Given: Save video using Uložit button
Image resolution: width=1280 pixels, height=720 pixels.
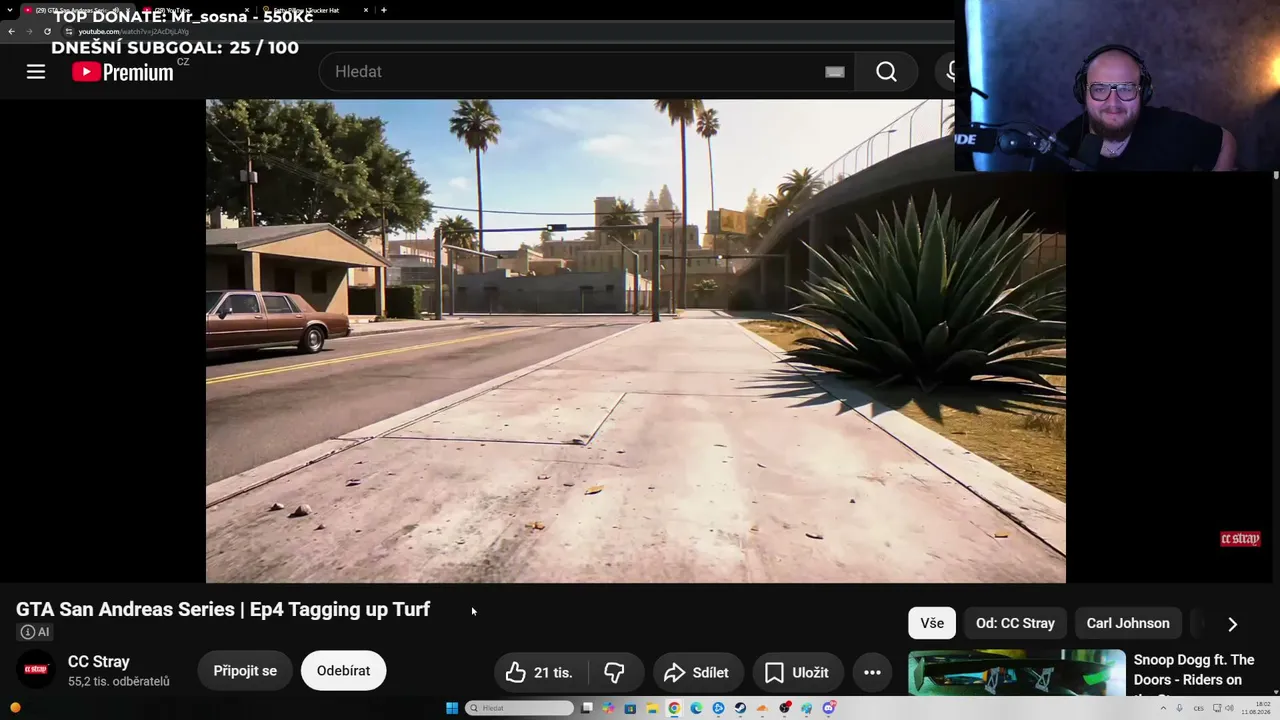Looking at the screenshot, I should 797,672.
